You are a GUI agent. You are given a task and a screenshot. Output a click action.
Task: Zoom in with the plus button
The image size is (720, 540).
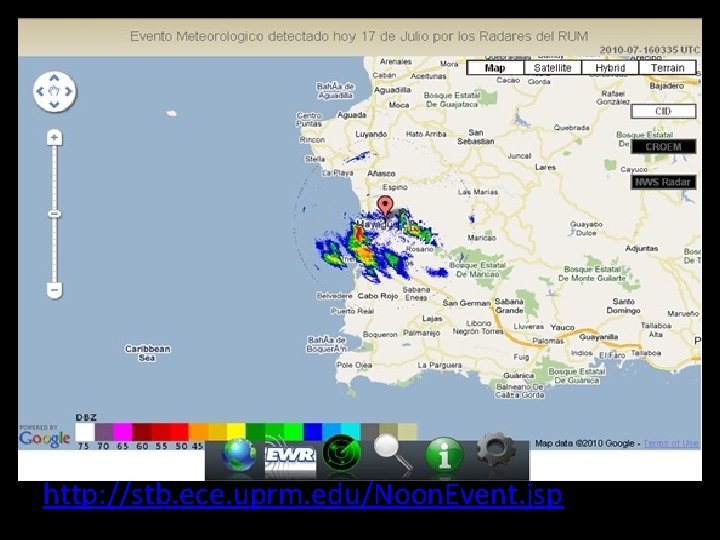coord(54,137)
